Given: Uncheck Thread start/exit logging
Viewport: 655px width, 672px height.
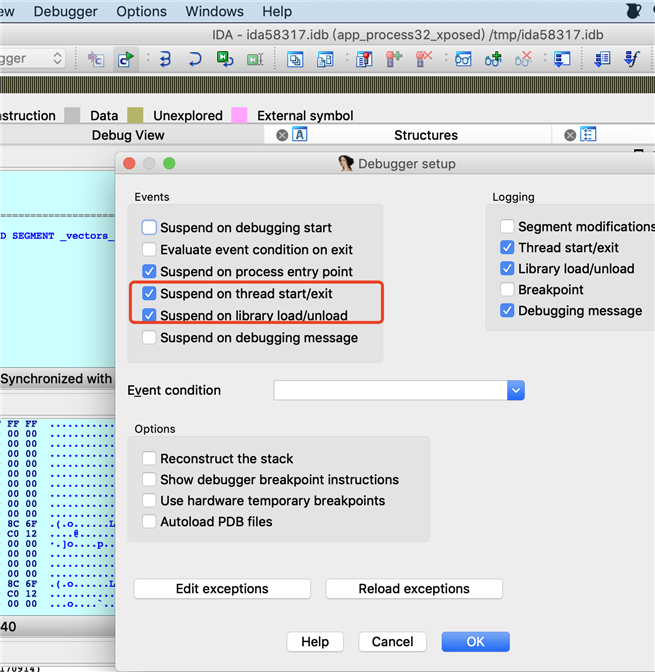Looking at the screenshot, I should pyautogui.click(x=507, y=247).
